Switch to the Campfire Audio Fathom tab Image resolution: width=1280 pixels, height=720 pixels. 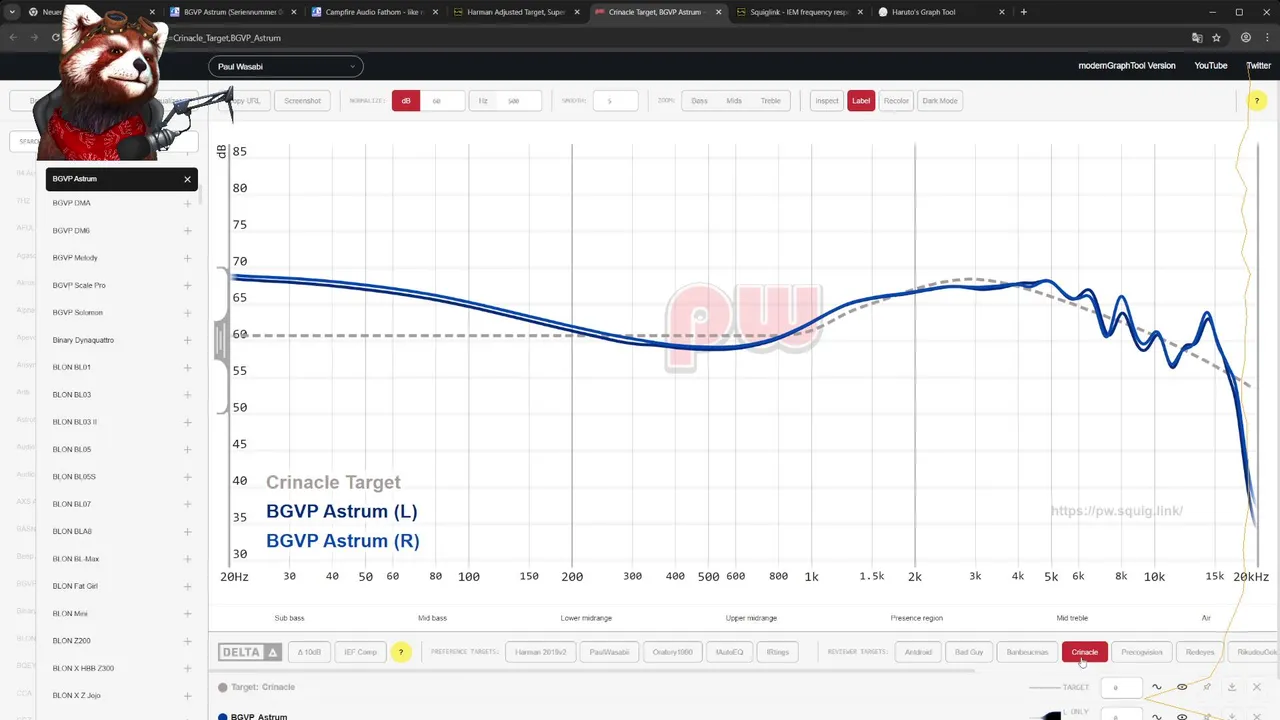375,12
